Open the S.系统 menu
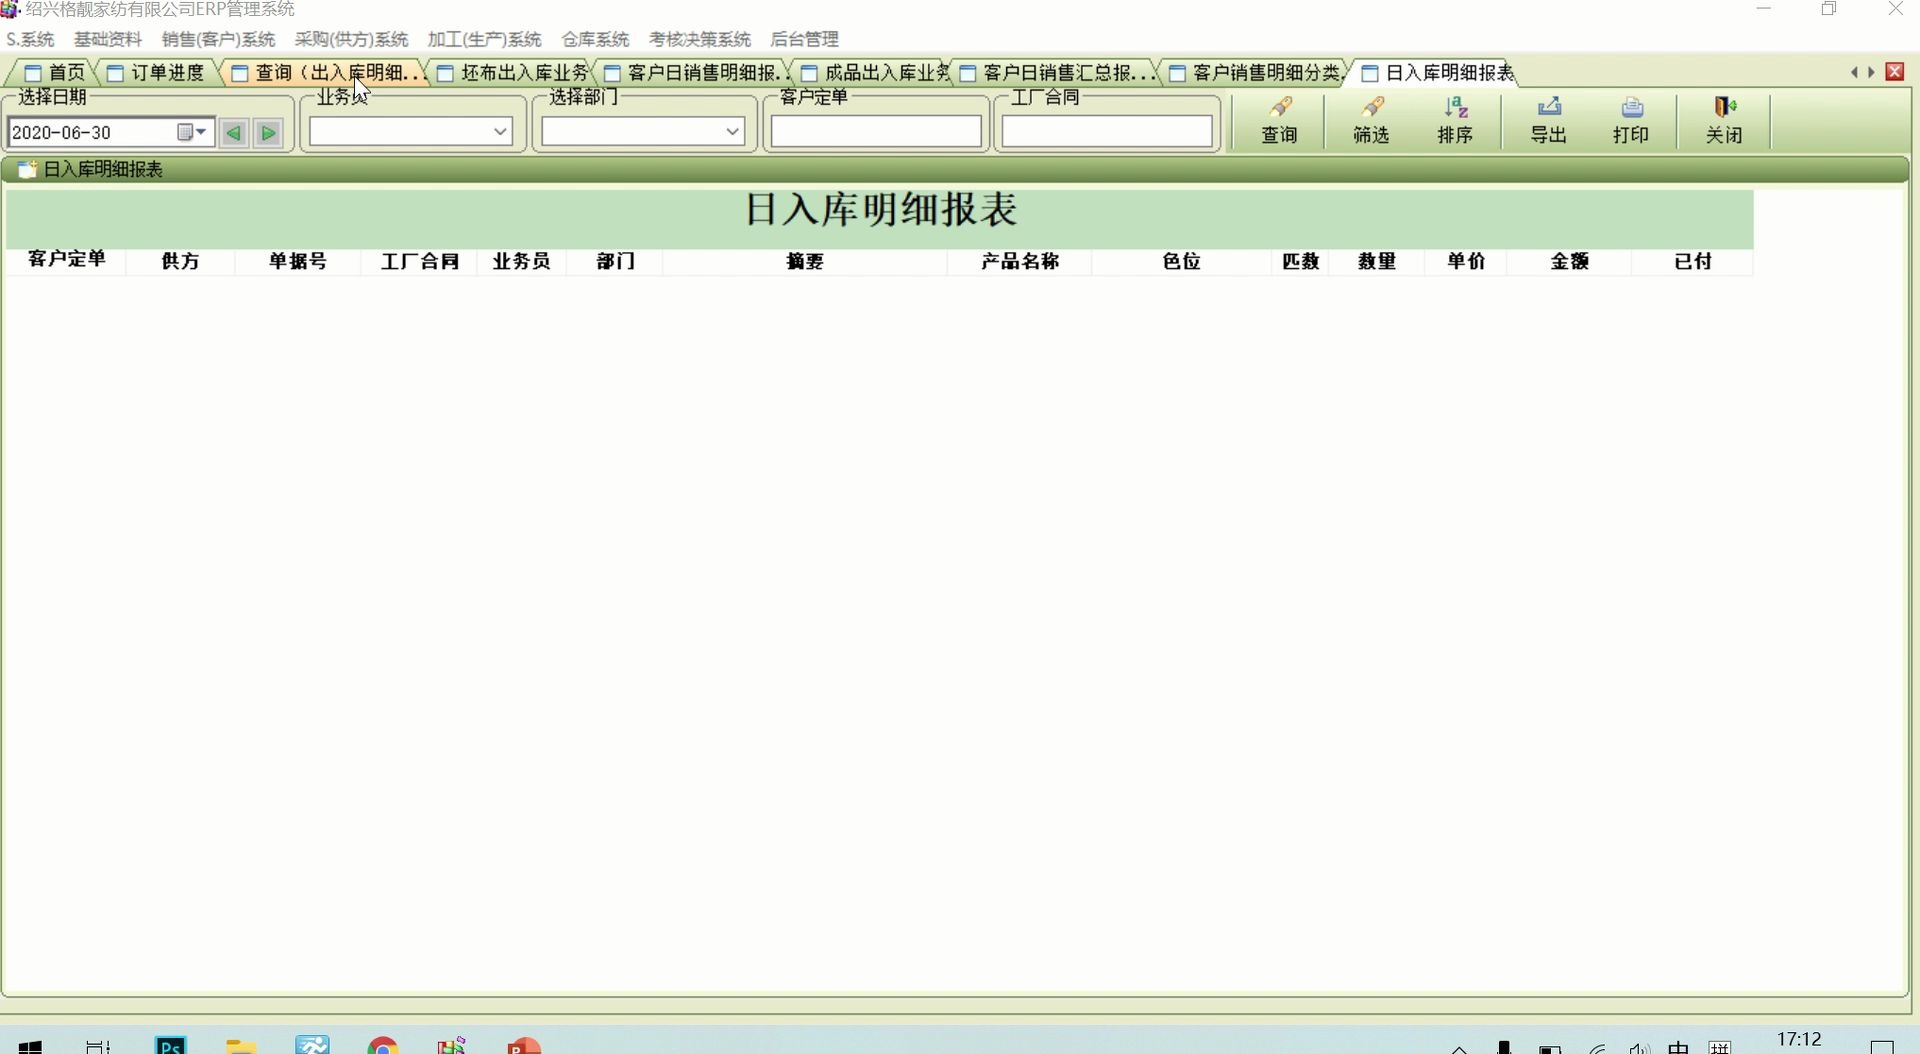Image resolution: width=1920 pixels, height=1054 pixels. point(30,39)
